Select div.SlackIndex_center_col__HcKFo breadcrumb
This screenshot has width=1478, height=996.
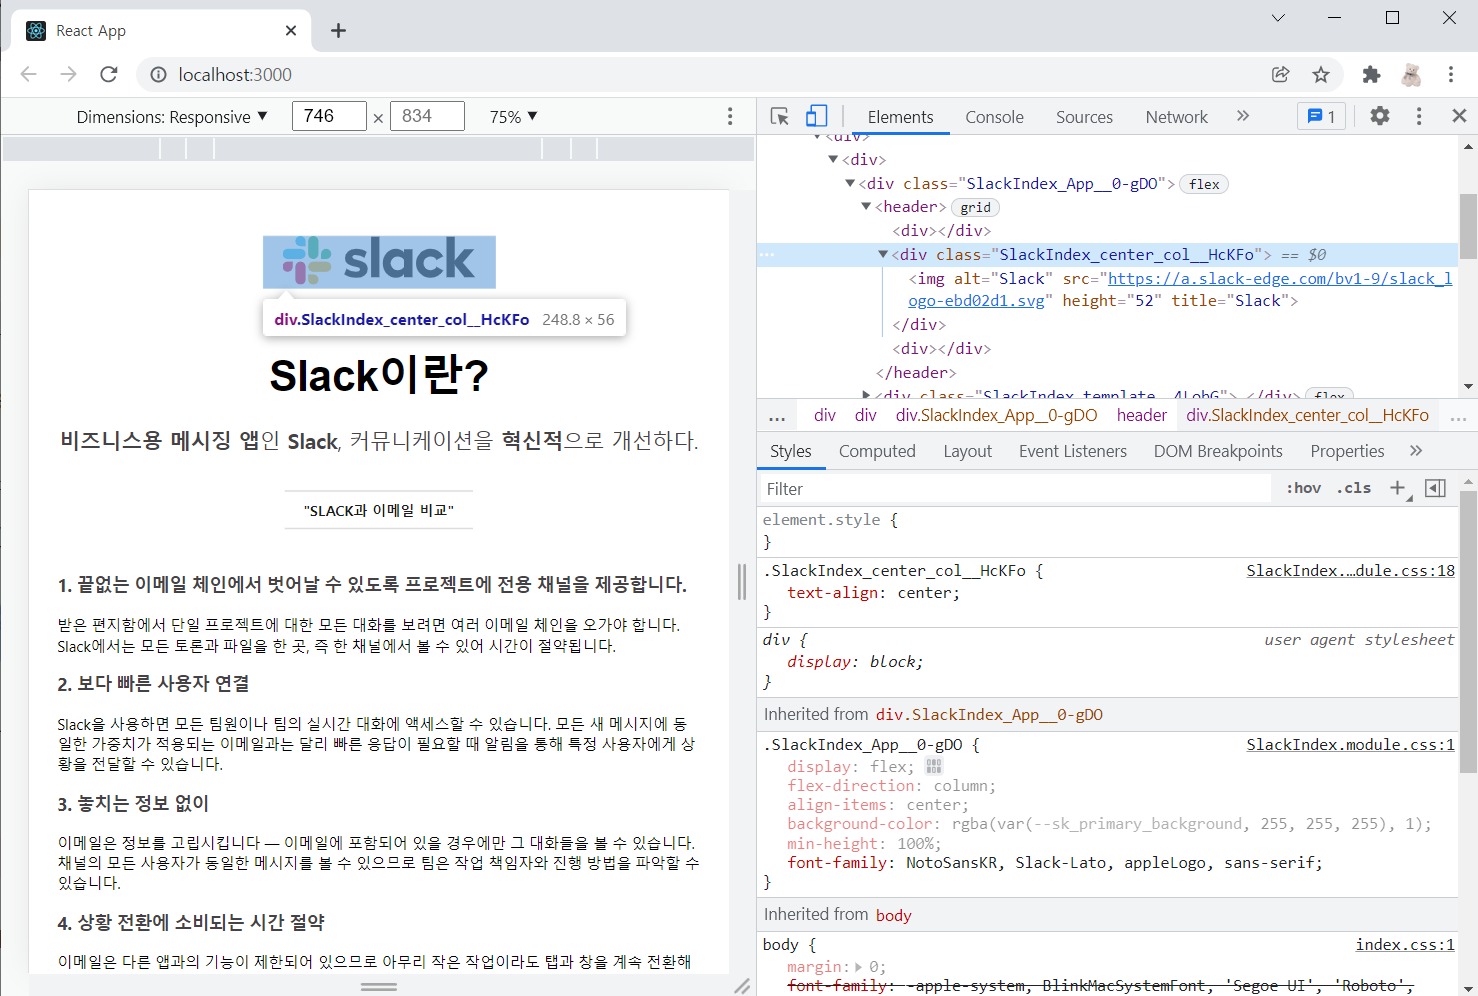pos(1307,415)
